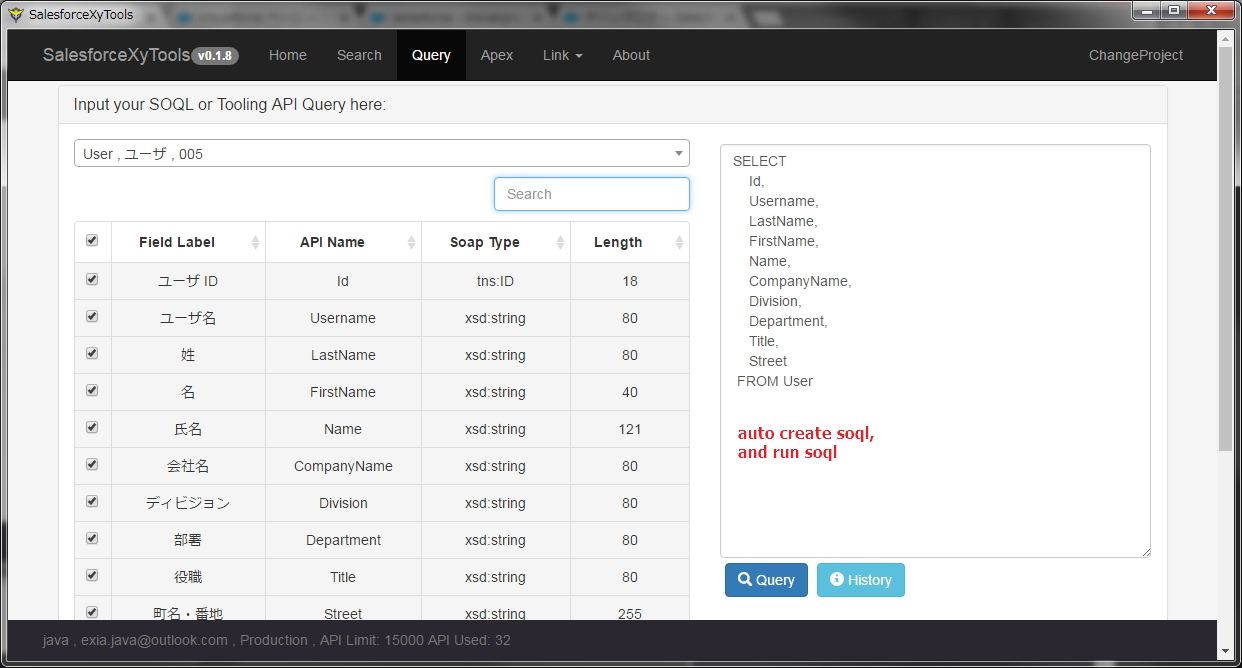Select the Query tab
1242x668 pixels.
point(431,55)
